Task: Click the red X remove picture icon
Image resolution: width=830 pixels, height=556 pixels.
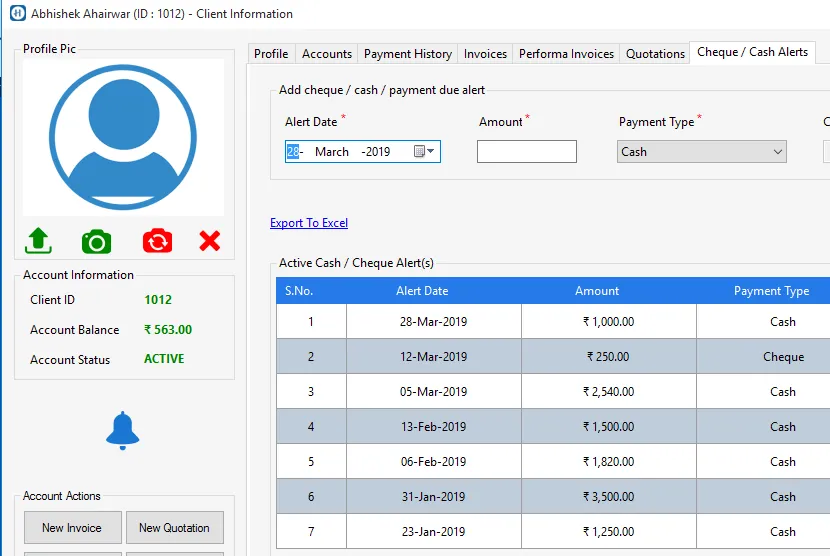Action: (210, 241)
